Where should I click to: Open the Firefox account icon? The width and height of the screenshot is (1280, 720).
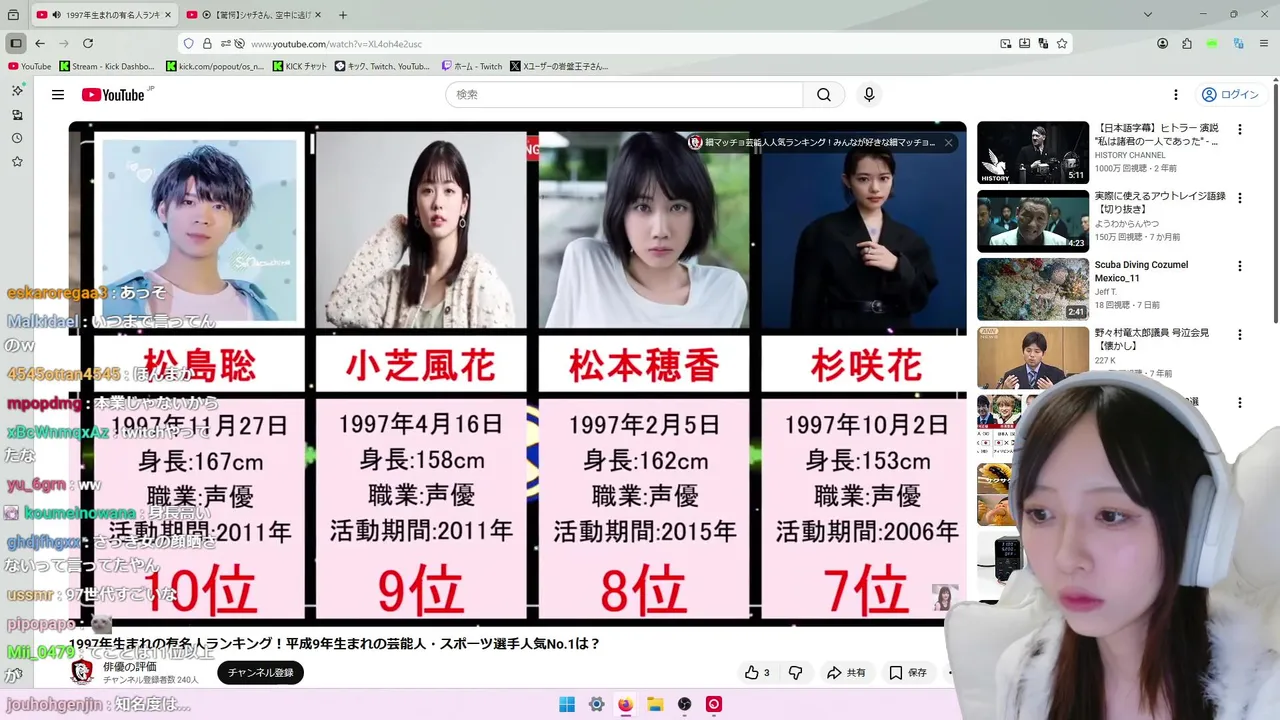(1162, 44)
